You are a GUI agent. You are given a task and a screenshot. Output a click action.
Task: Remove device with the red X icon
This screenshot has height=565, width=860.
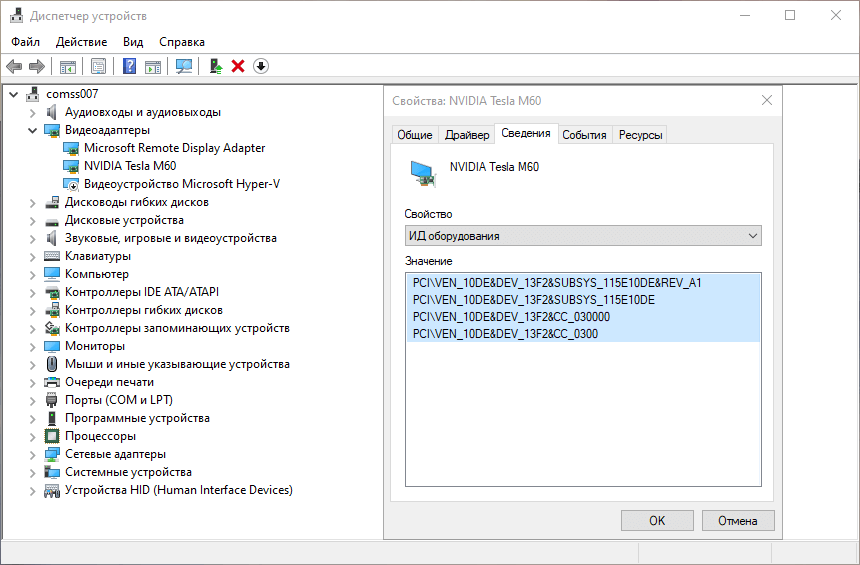click(238, 66)
